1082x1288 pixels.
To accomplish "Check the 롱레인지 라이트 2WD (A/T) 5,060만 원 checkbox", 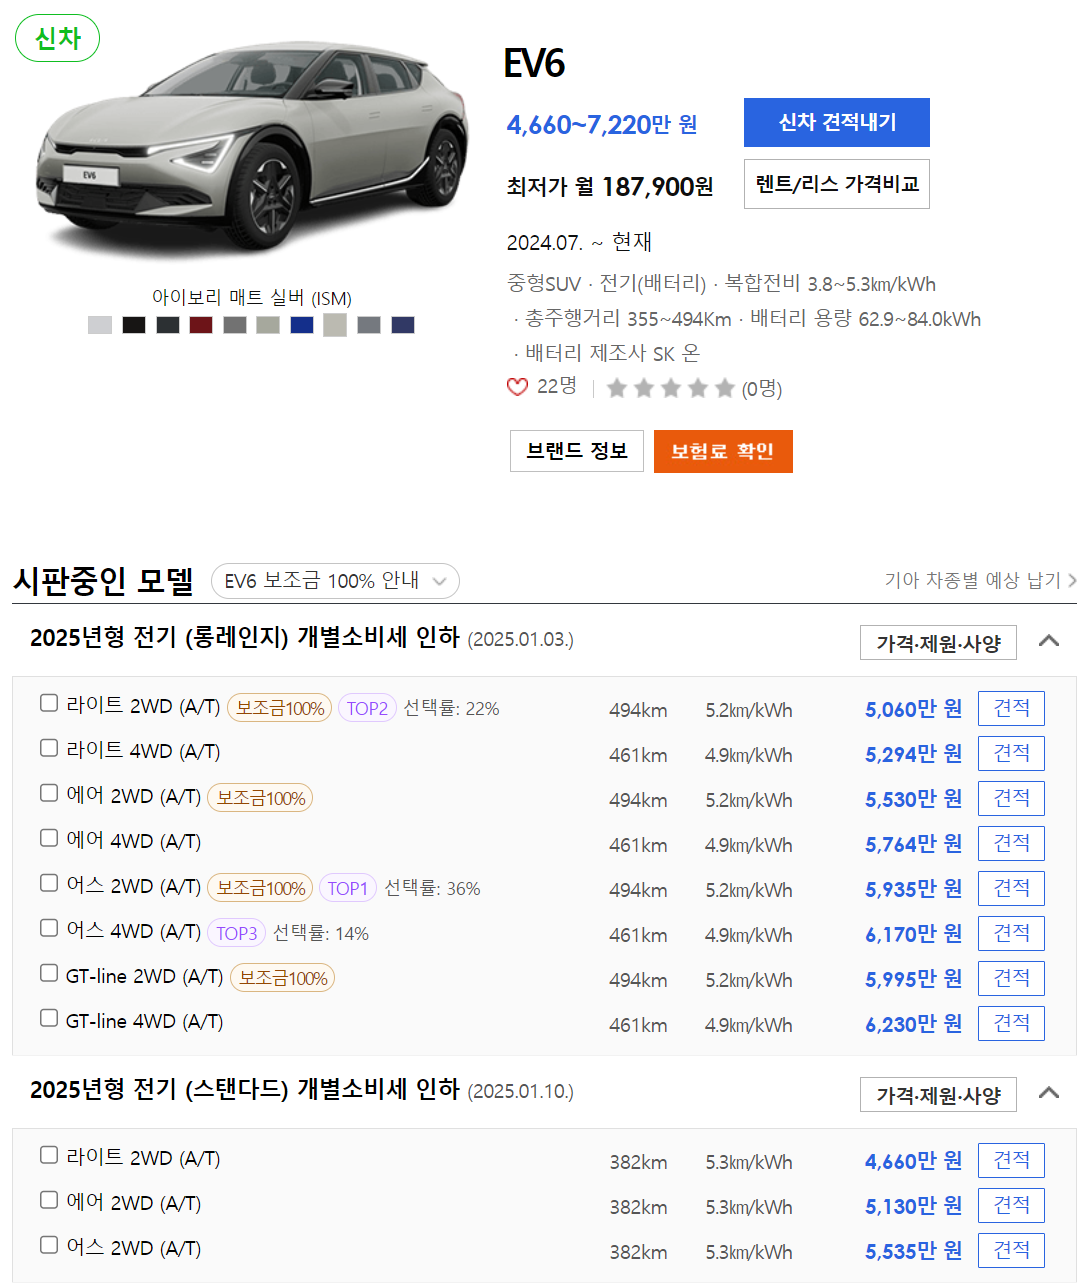I will point(49,703).
